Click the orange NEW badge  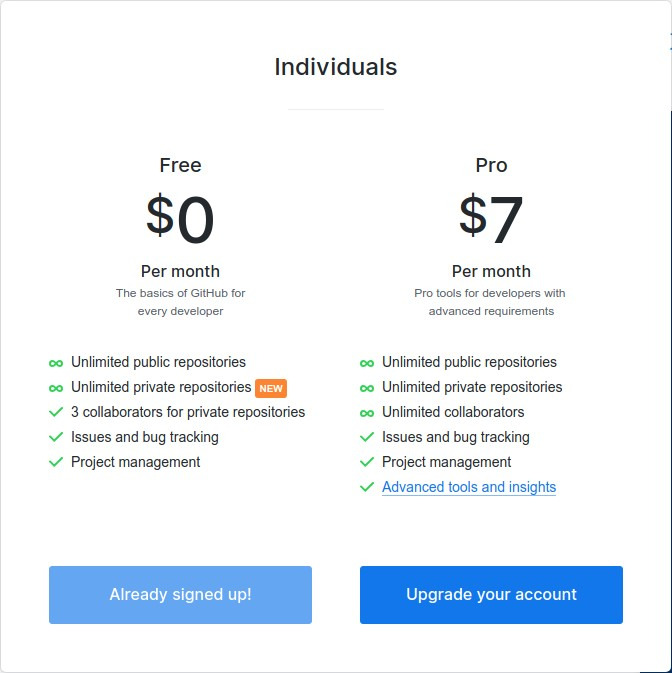(x=271, y=388)
